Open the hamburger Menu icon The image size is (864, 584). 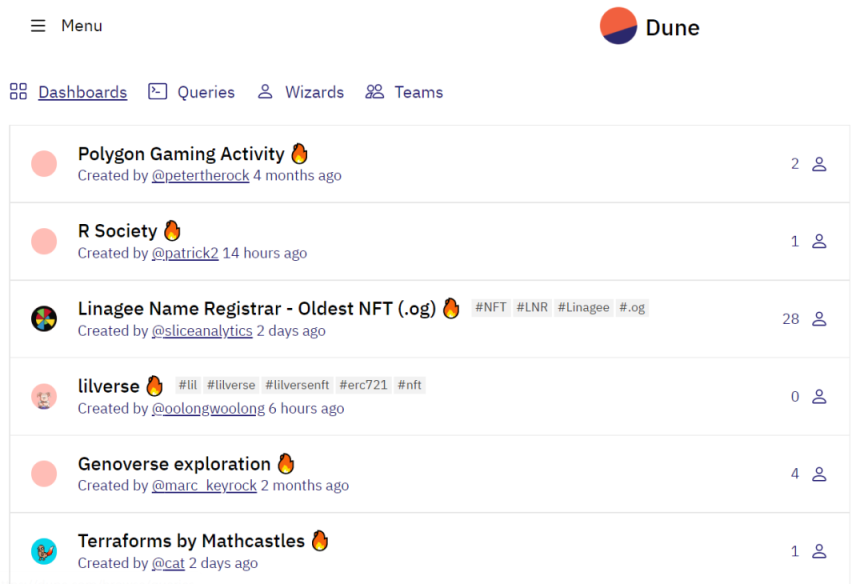click(38, 26)
